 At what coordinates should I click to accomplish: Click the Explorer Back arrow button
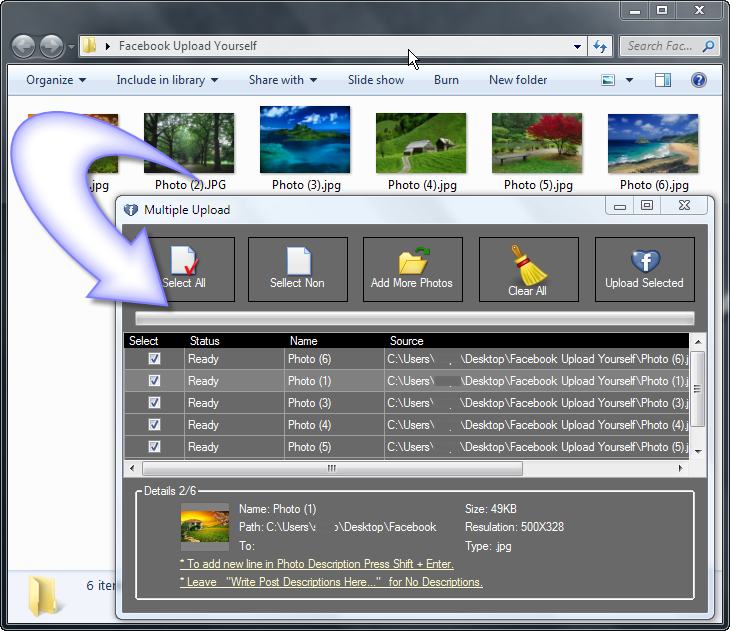tap(23, 46)
